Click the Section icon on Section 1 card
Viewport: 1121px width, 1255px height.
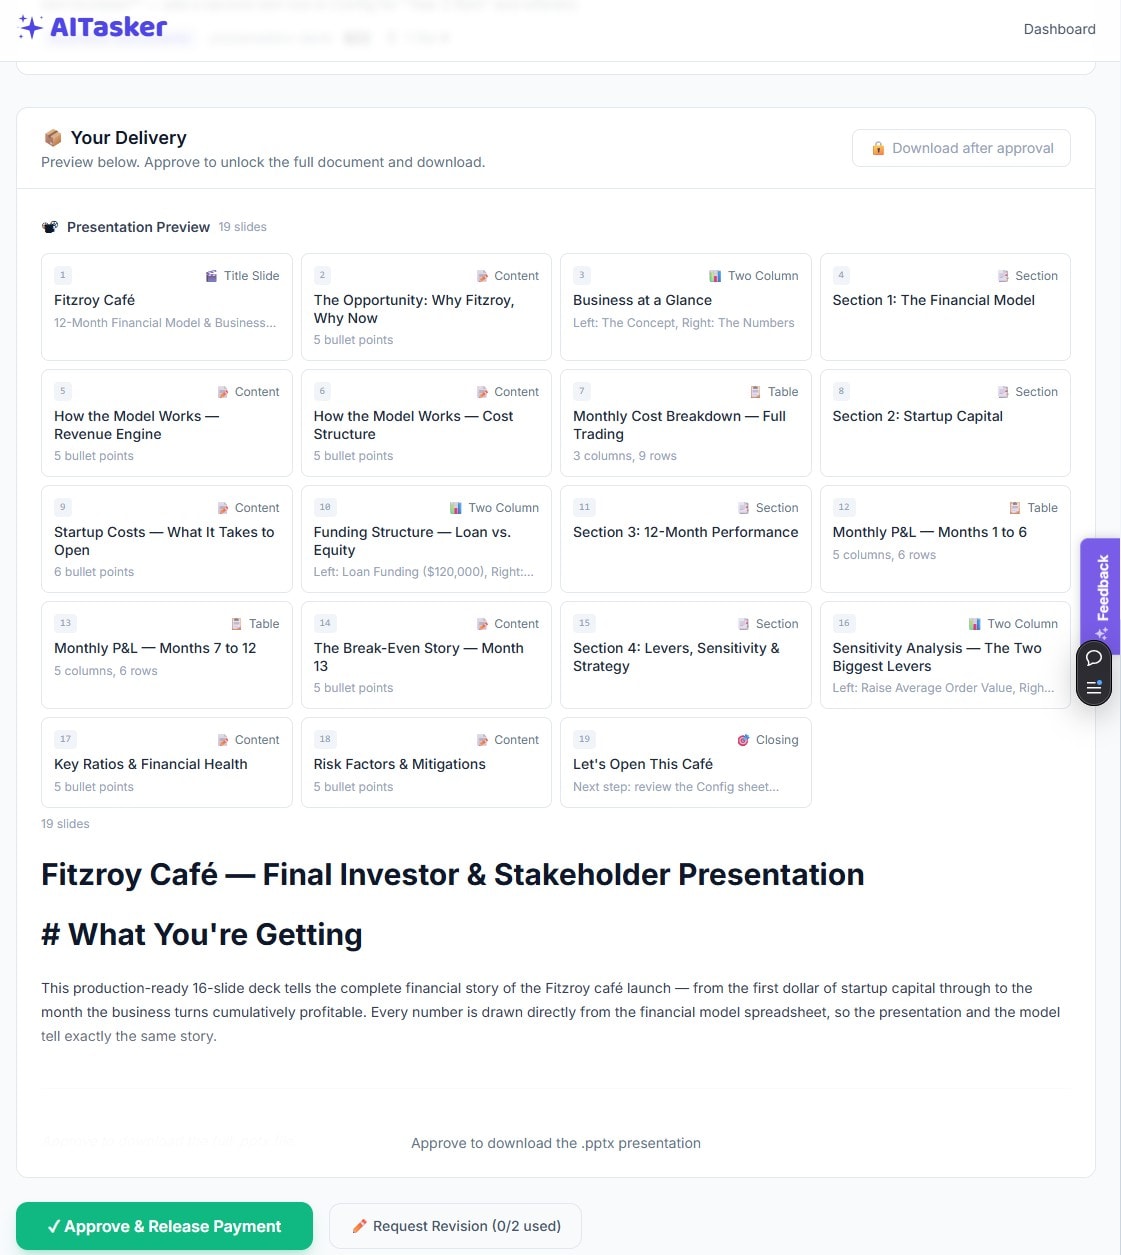coord(1003,275)
